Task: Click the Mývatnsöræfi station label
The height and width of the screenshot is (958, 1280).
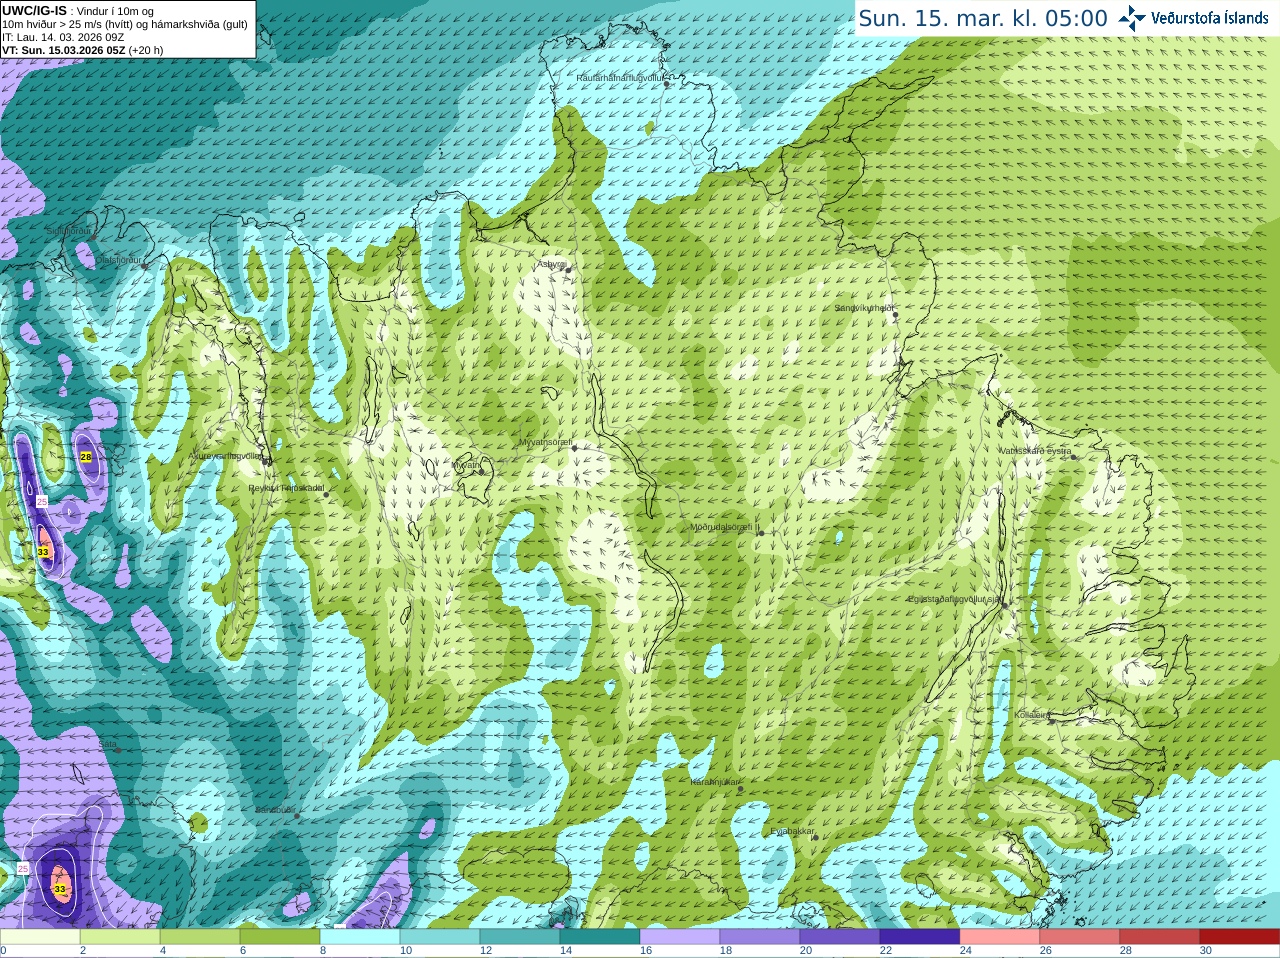Action: [546, 441]
